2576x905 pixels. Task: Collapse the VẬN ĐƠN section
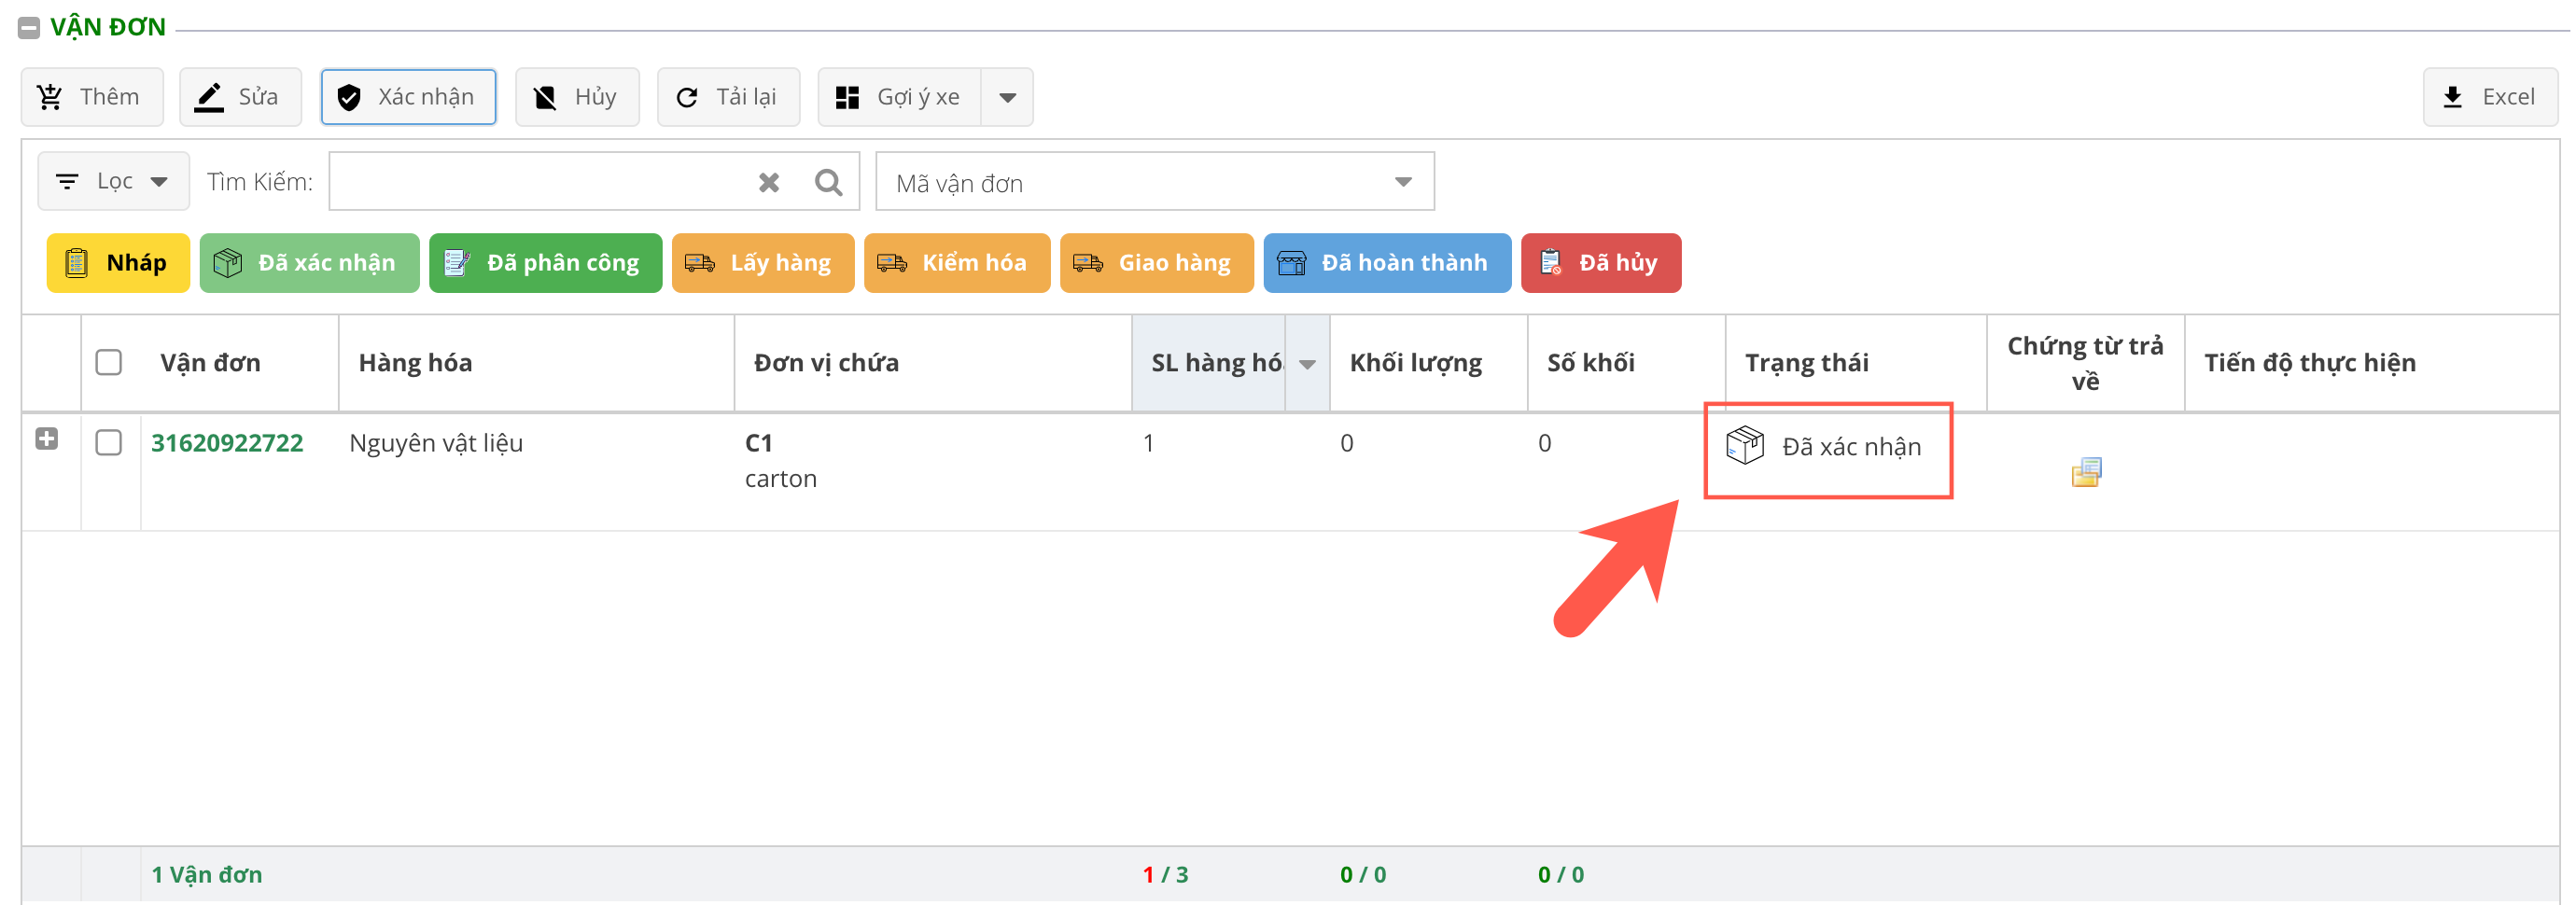click(29, 28)
